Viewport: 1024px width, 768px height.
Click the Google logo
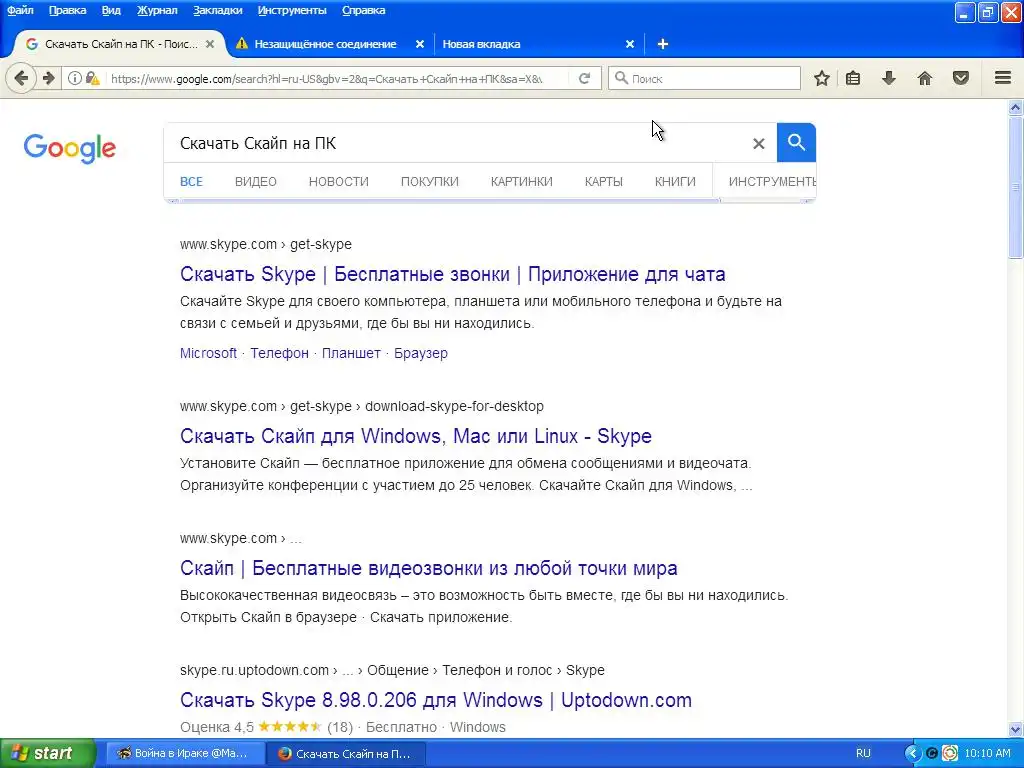tap(70, 148)
